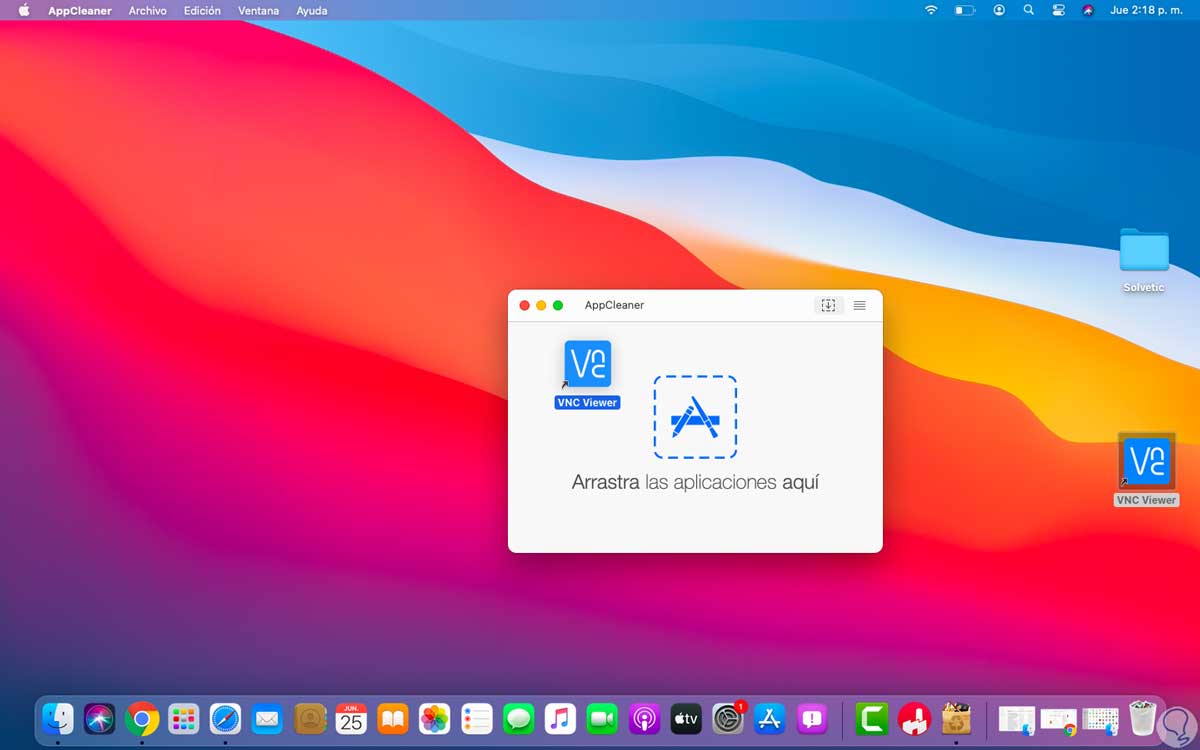Open Spotlight search in menu bar
1200x750 pixels.
pos(1028,10)
